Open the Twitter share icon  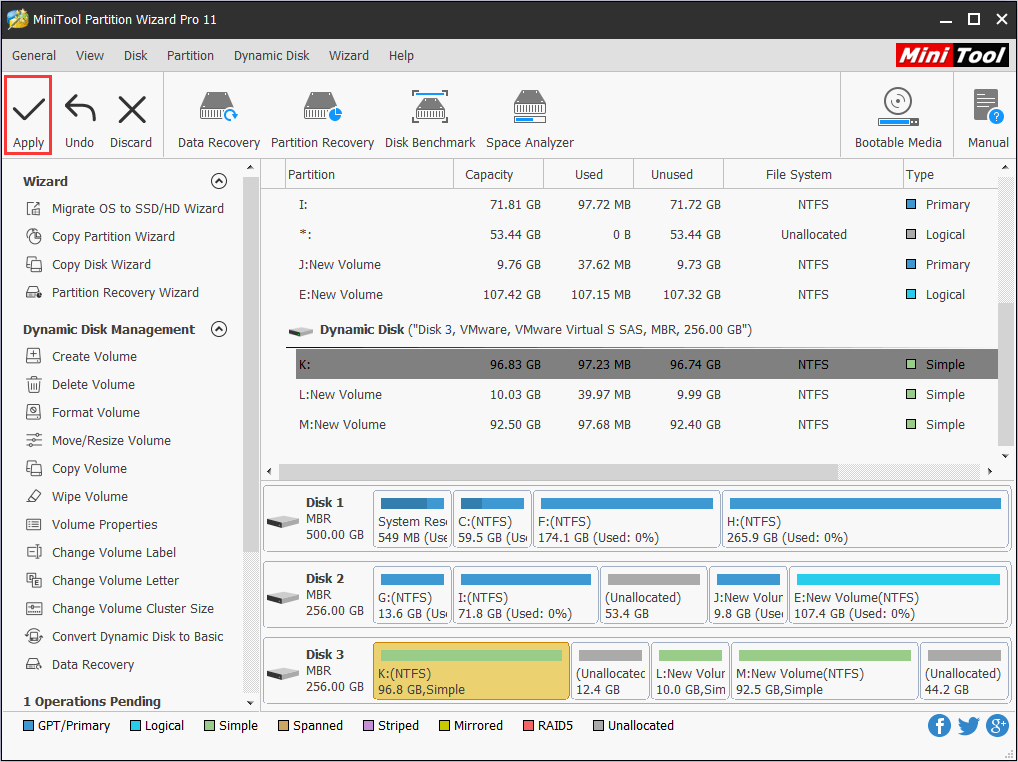pos(968,726)
